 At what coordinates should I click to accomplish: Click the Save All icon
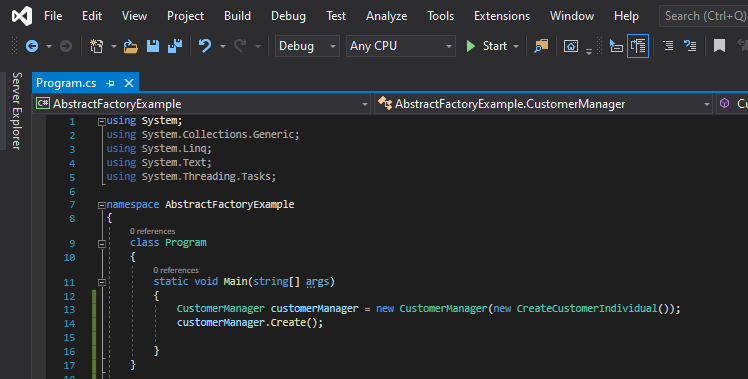coord(175,46)
